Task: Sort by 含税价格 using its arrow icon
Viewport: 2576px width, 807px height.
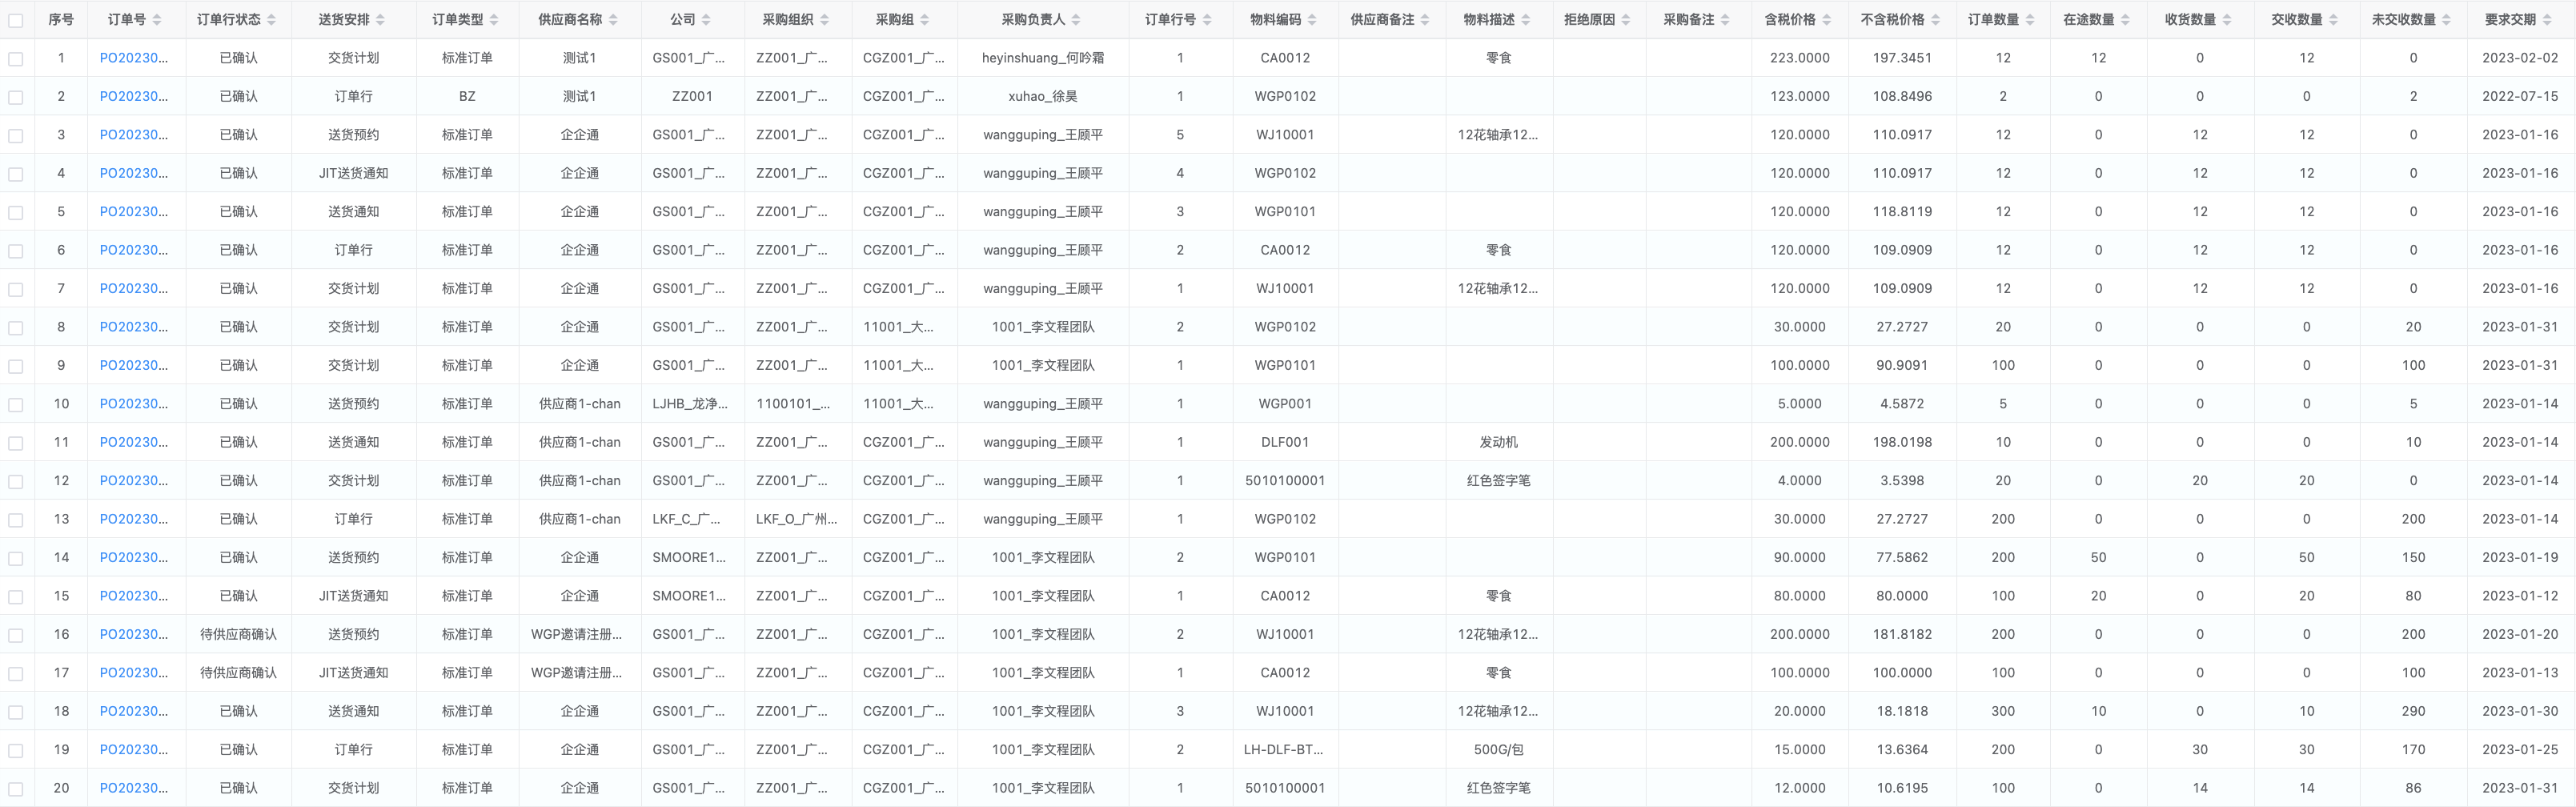Action: pos(1827,20)
